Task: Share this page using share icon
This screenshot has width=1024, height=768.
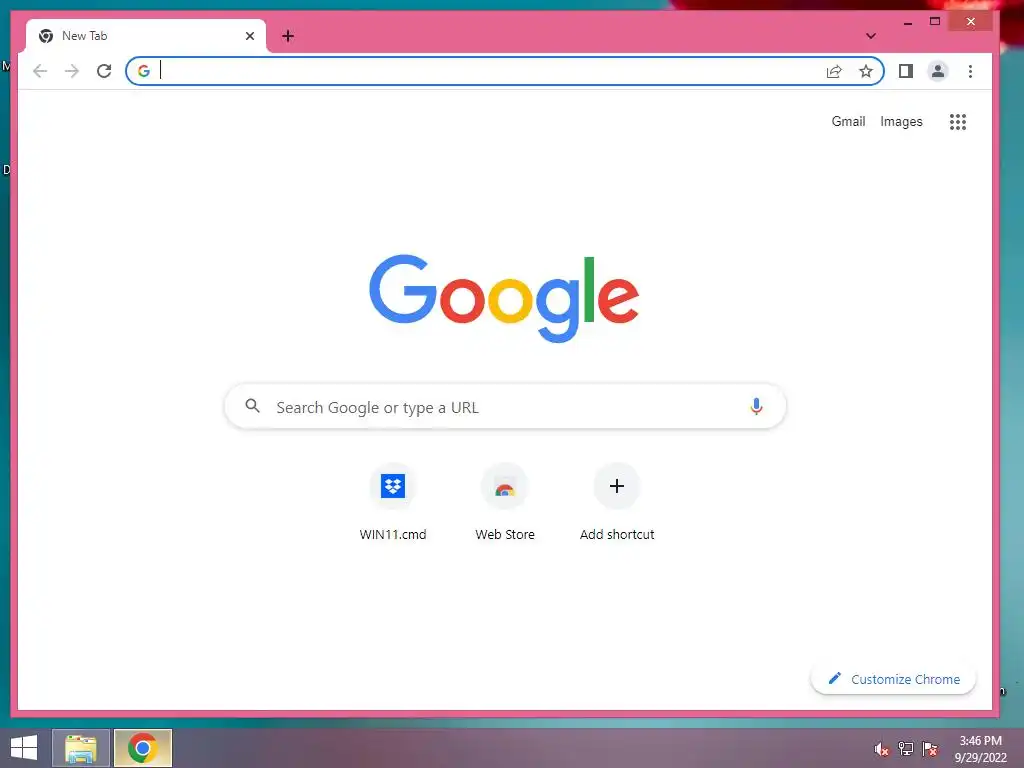Action: pyautogui.click(x=834, y=71)
